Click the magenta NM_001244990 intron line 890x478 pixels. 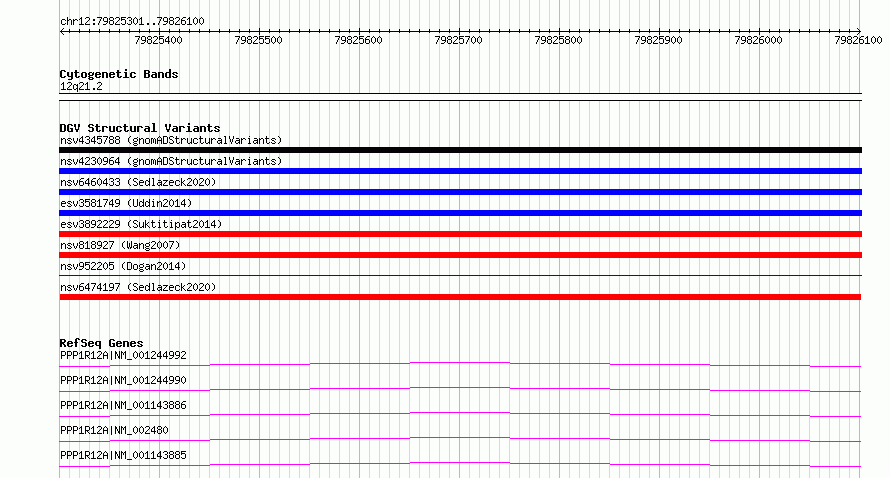coord(460,389)
